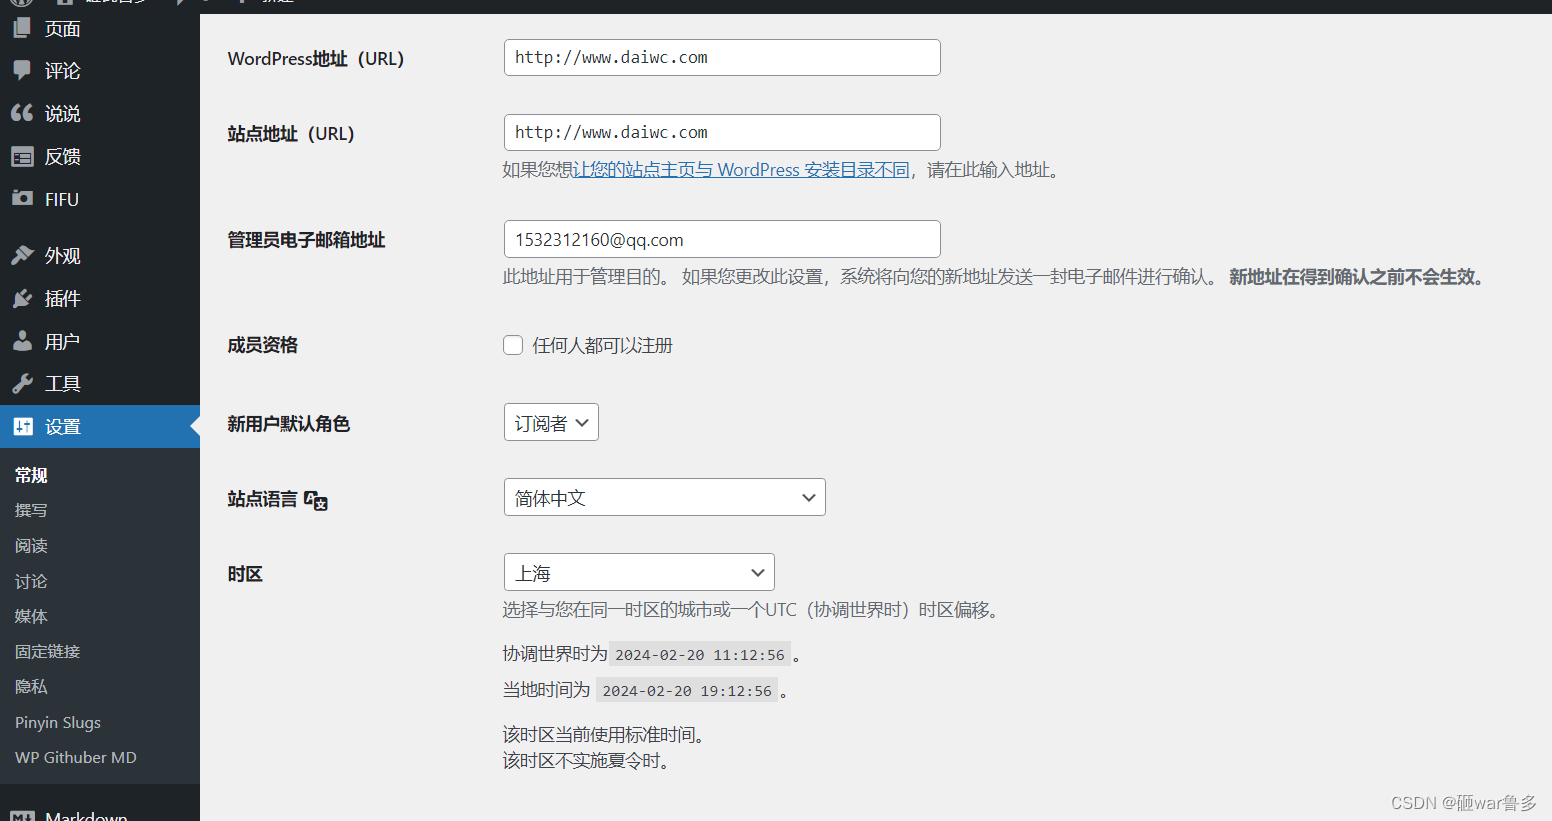The height and width of the screenshot is (821, 1552).
Task: Click the Feedback (反馈) form icon
Action: tap(22, 156)
